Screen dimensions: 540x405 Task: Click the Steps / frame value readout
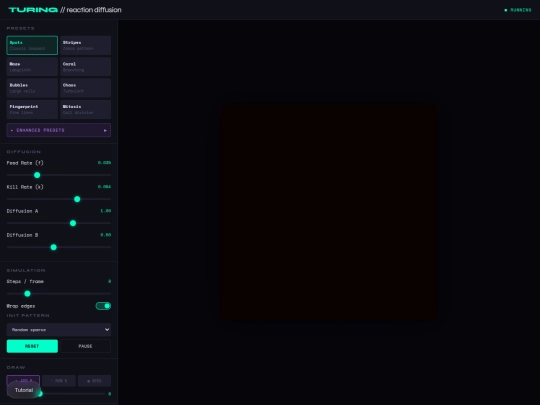(110, 281)
